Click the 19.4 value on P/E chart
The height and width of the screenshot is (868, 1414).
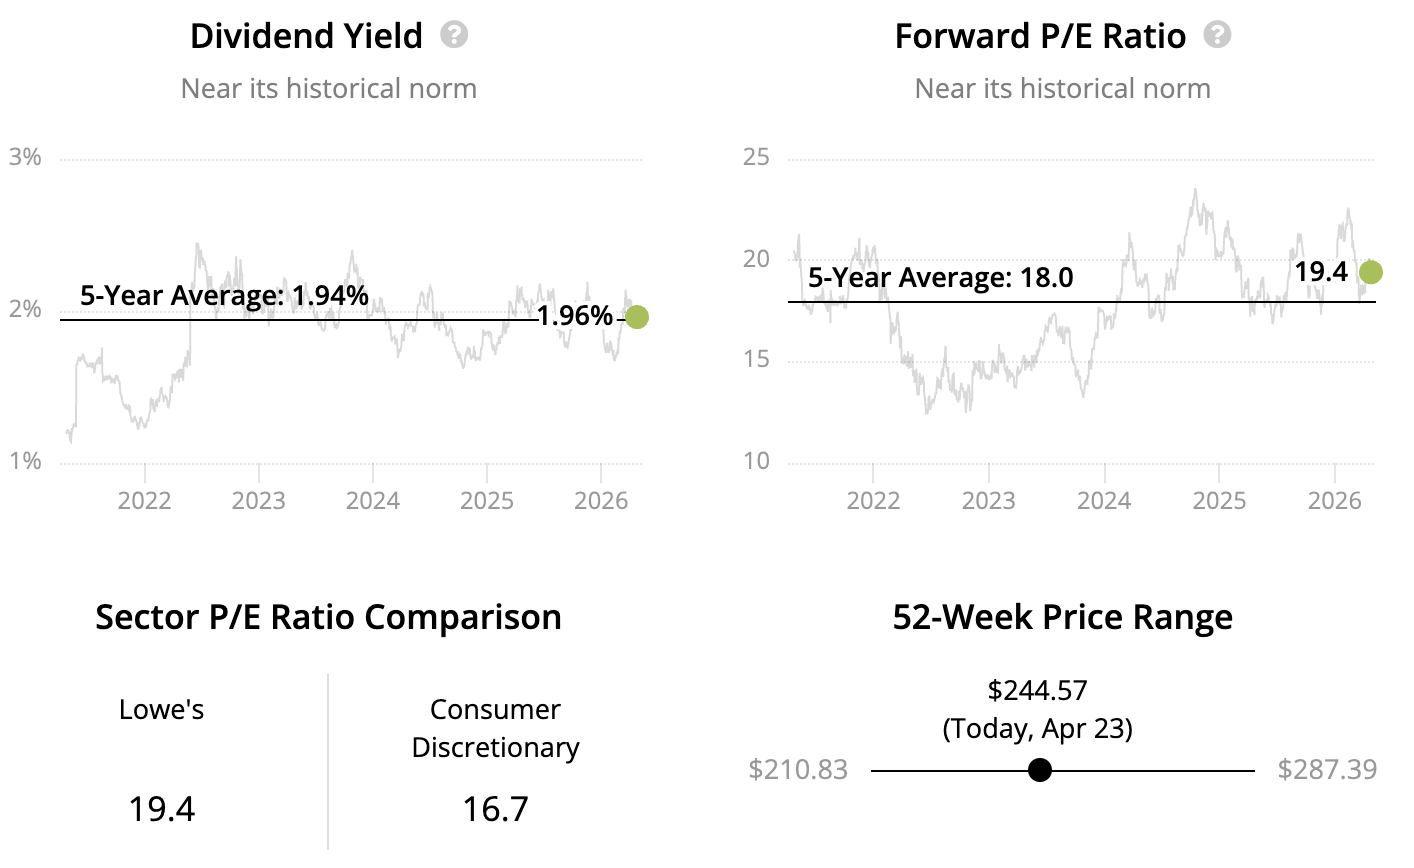click(1321, 272)
